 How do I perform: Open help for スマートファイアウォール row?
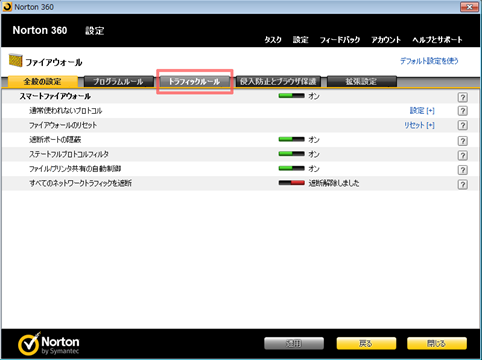pyautogui.click(x=462, y=97)
